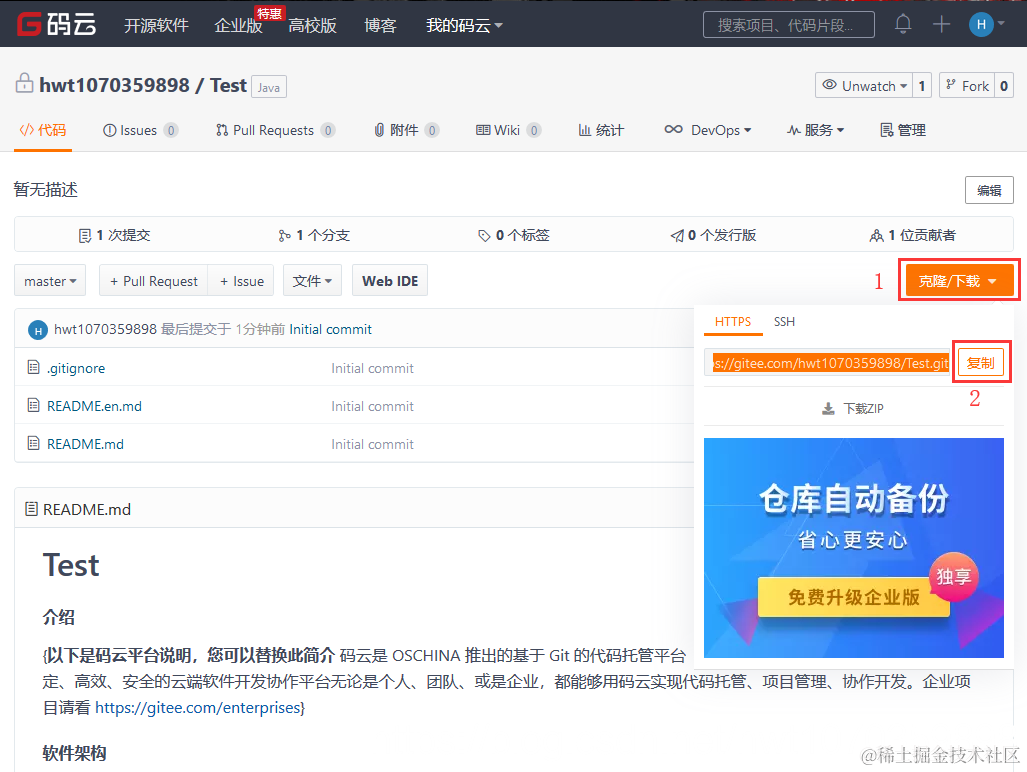
Task: Click the .gitignore file icon
Action: (x=33, y=367)
